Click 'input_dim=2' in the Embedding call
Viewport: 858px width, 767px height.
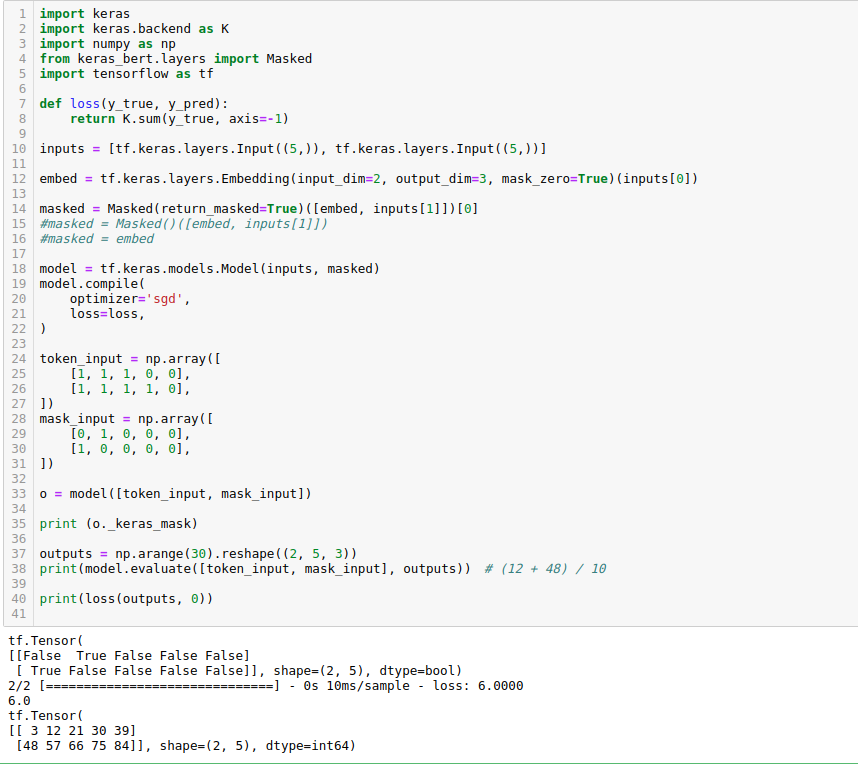click(339, 179)
